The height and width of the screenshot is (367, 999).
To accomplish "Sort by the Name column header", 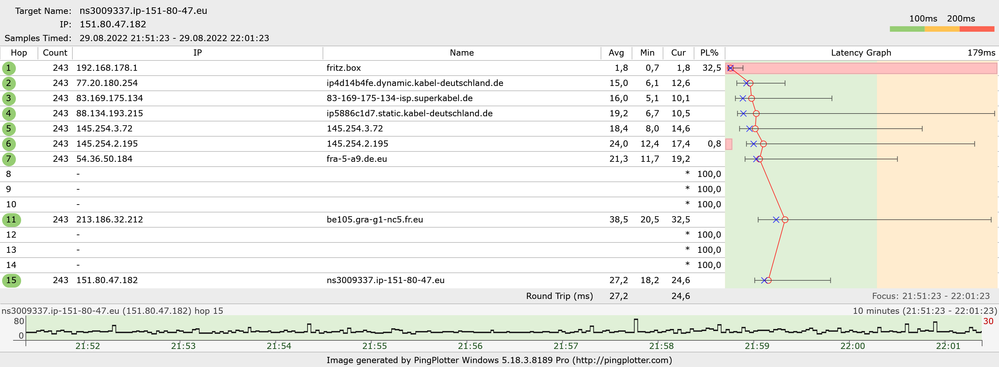I will coord(462,53).
